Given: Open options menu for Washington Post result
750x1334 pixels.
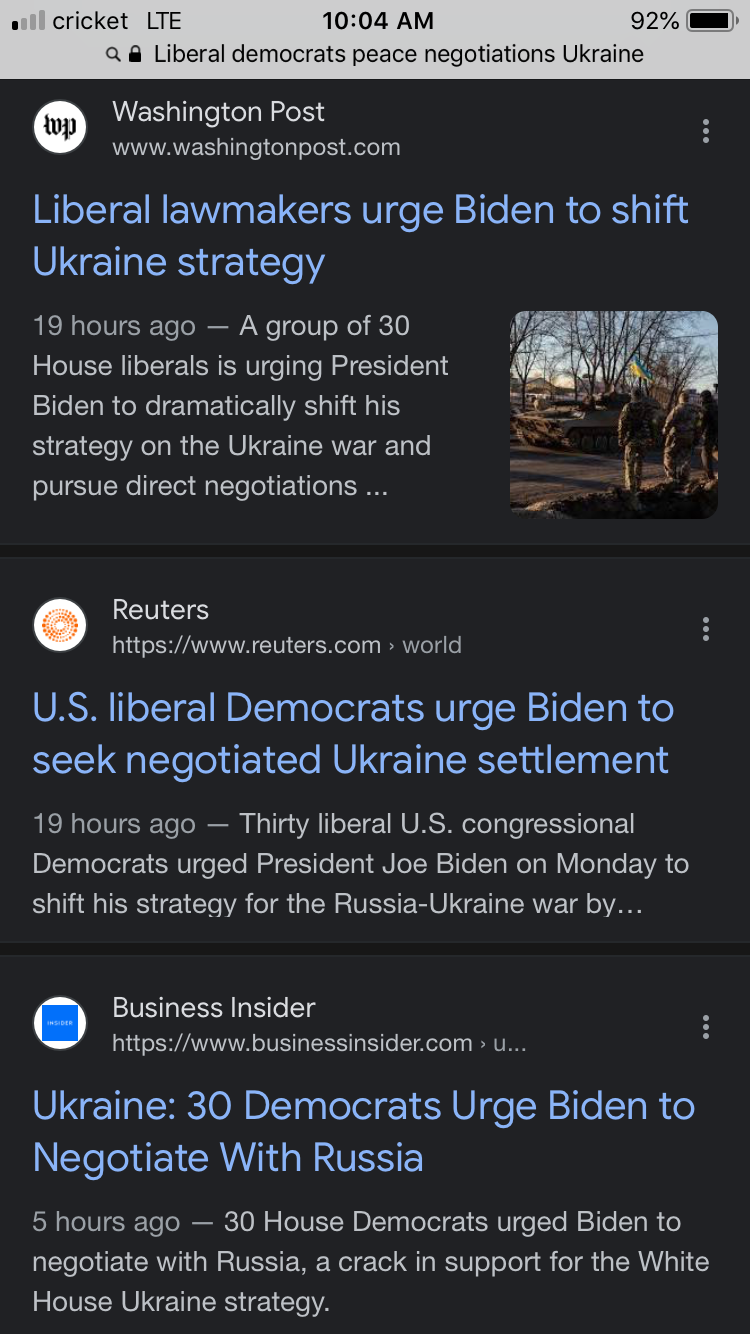Looking at the screenshot, I should click(x=706, y=130).
